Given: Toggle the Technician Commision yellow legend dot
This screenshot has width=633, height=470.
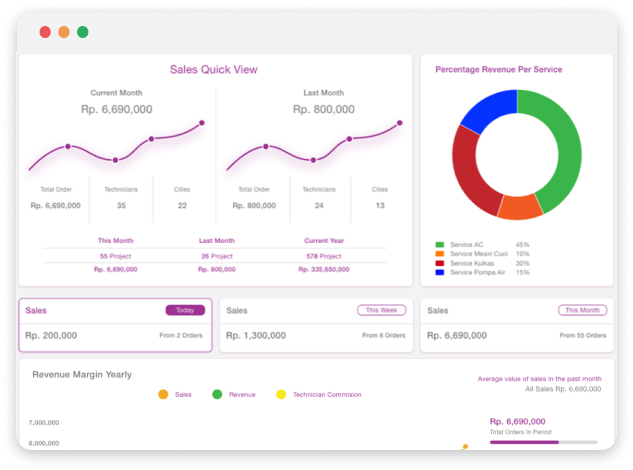Looking at the screenshot, I should point(281,395).
